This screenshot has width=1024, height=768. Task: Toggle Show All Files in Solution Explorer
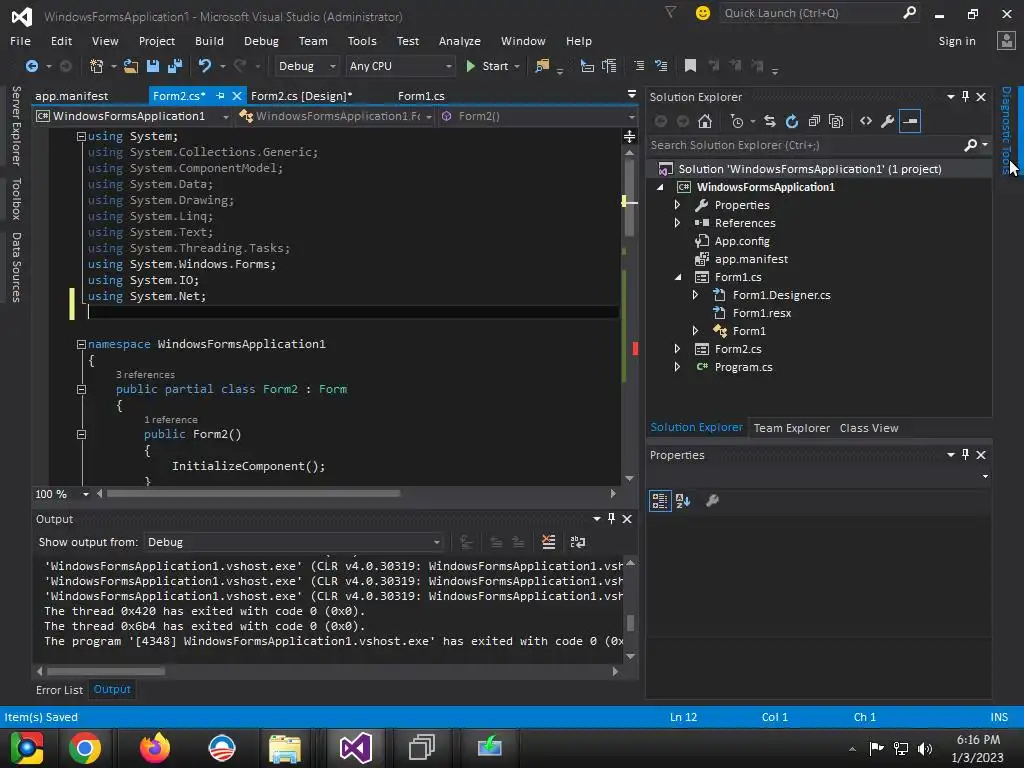836,121
